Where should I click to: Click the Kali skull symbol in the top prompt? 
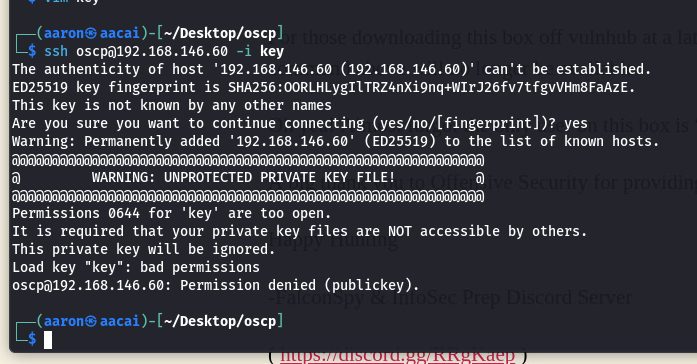91,33
